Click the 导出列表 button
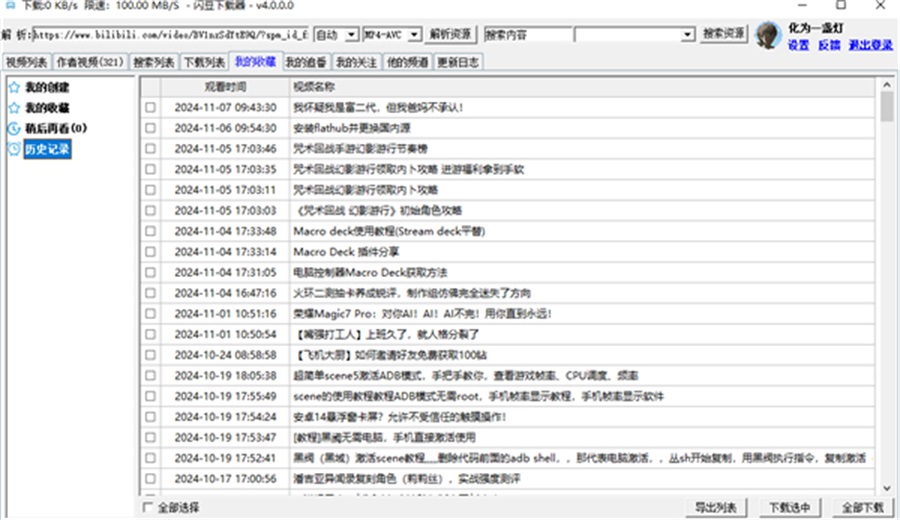Viewport: 900px width, 520px height. 715,507
